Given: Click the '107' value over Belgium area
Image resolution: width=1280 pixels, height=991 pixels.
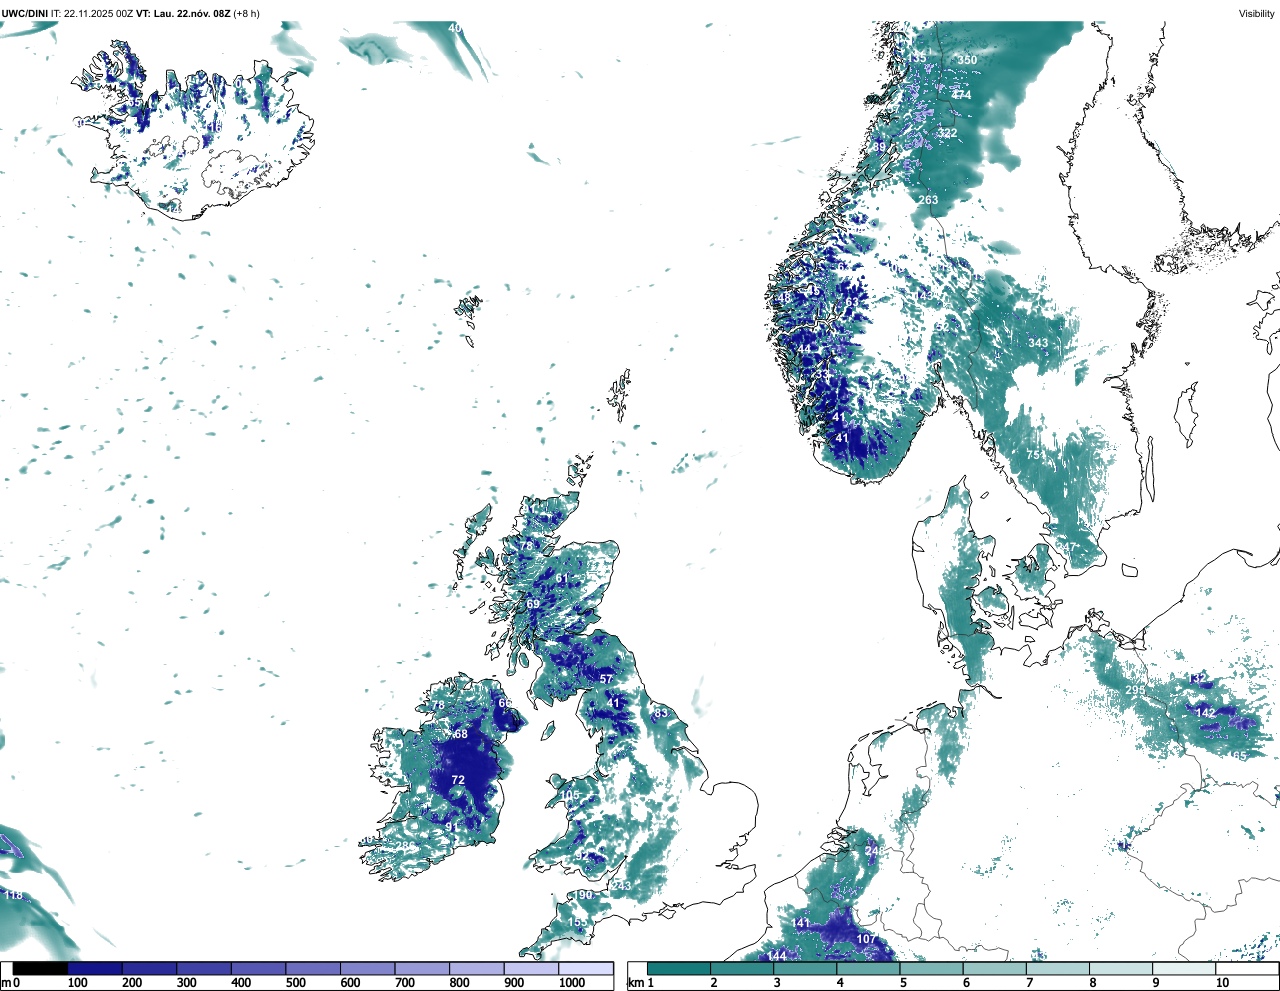Looking at the screenshot, I should click(x=866, y=939).
